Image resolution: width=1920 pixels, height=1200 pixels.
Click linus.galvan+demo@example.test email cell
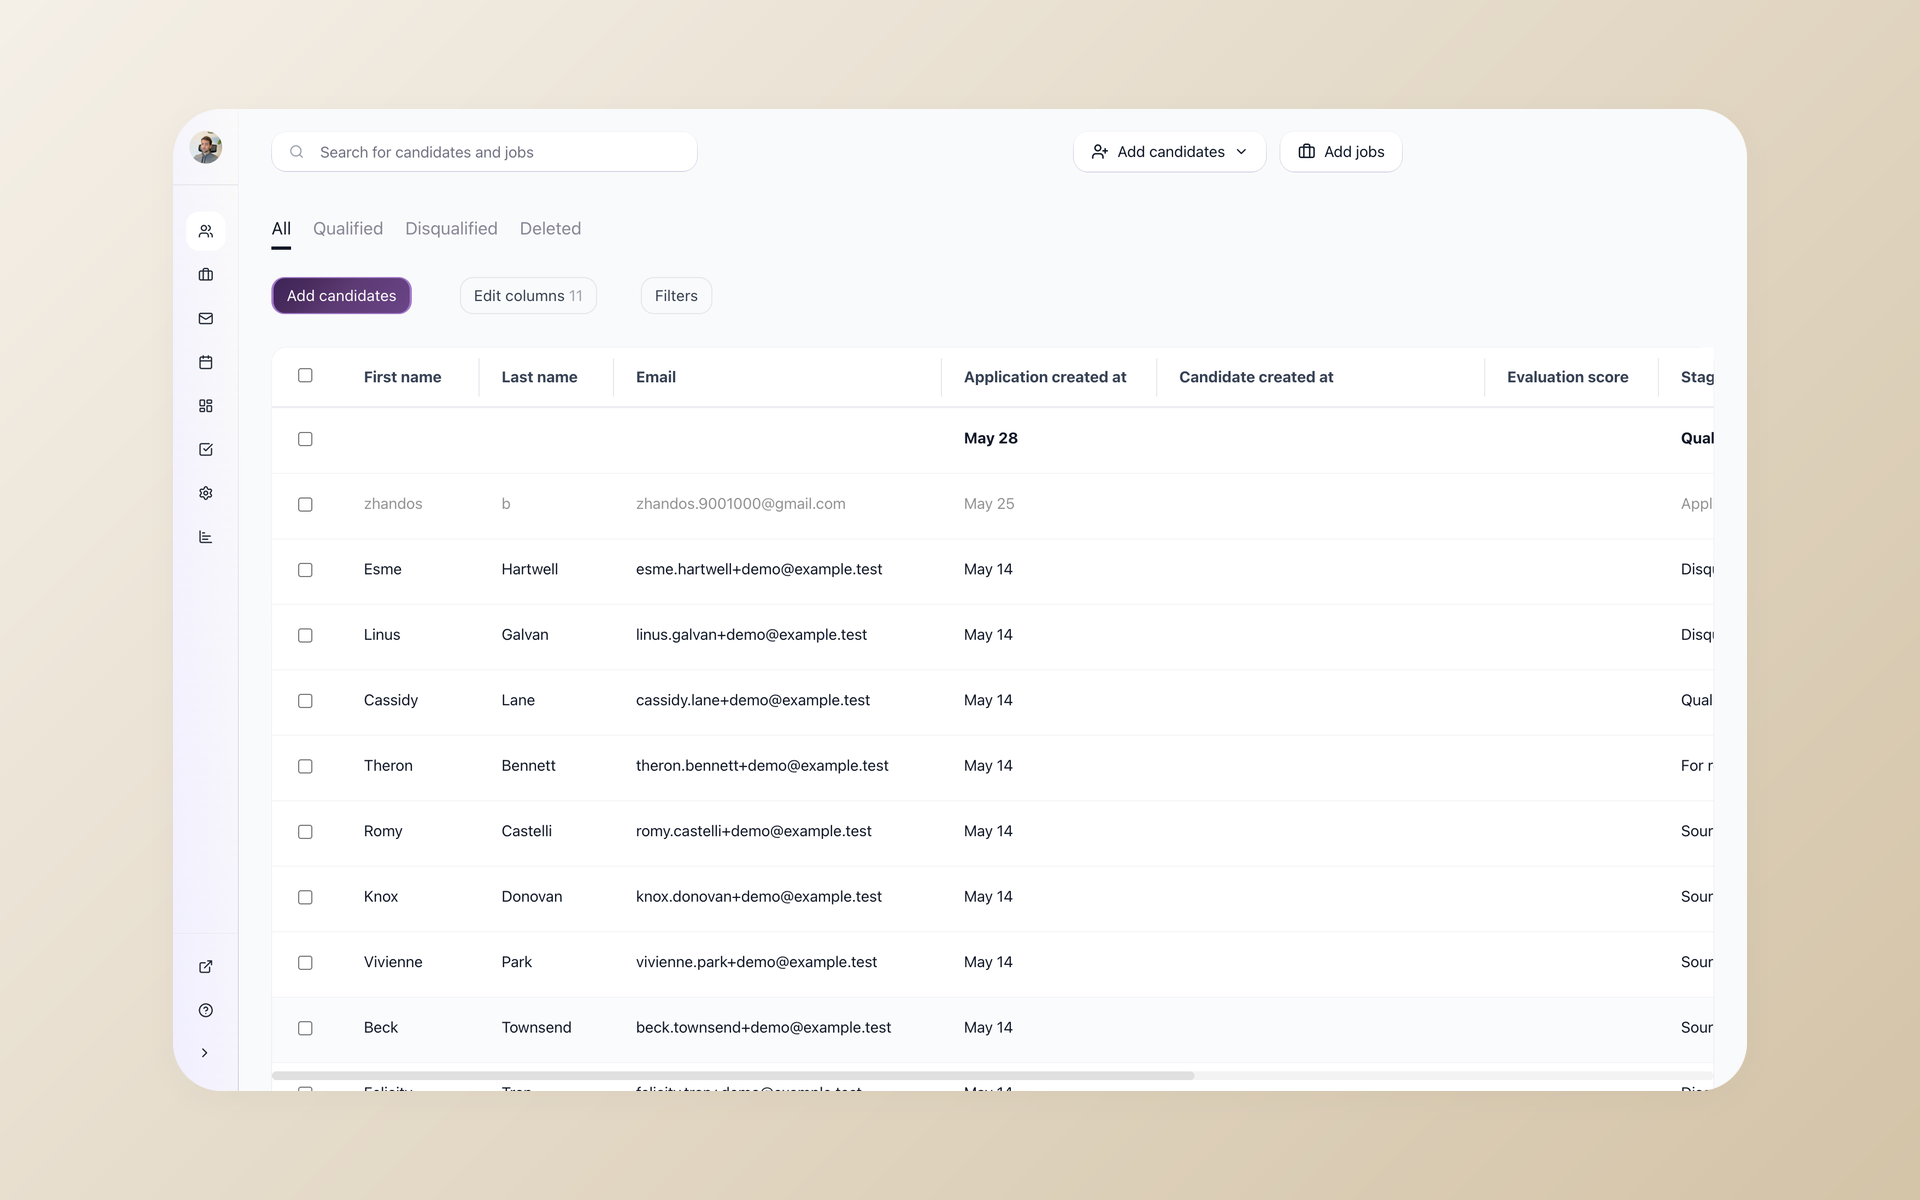coord(751,635)
